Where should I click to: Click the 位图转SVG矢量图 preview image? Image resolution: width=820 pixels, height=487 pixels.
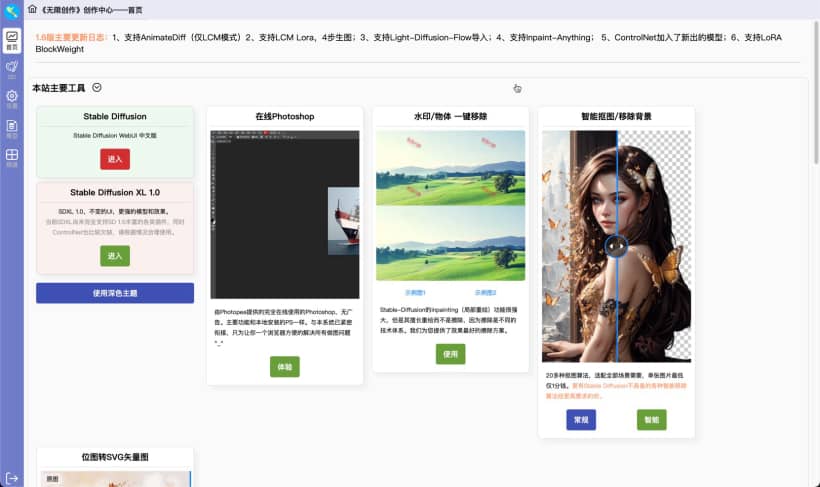coord(115,479)
